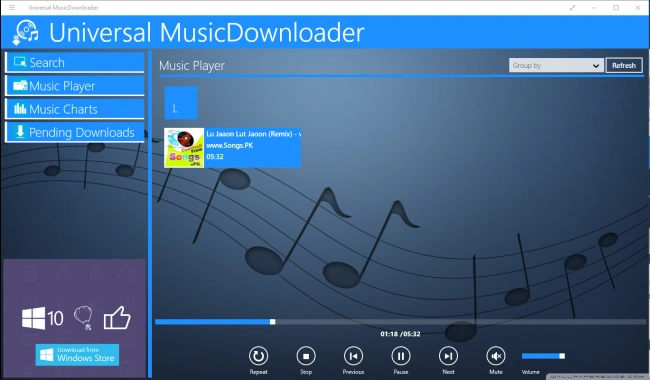
Task: Pause the current song
Action: (x=401, y=356)
